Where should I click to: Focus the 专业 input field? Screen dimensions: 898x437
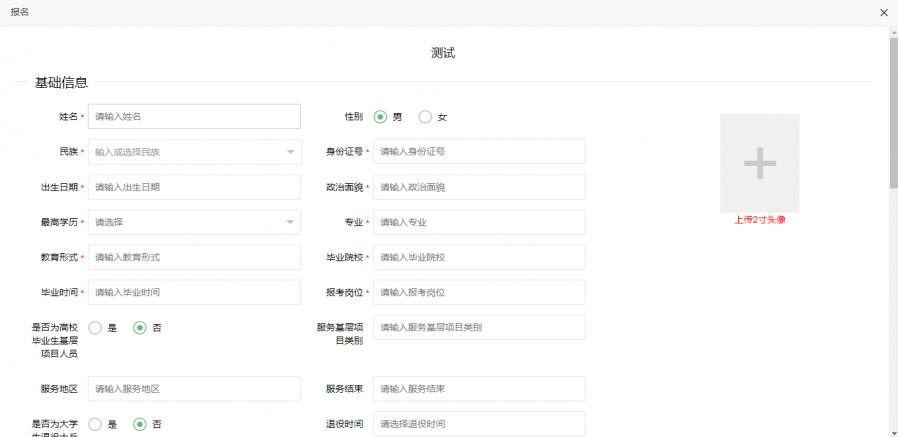coord(479,222)
